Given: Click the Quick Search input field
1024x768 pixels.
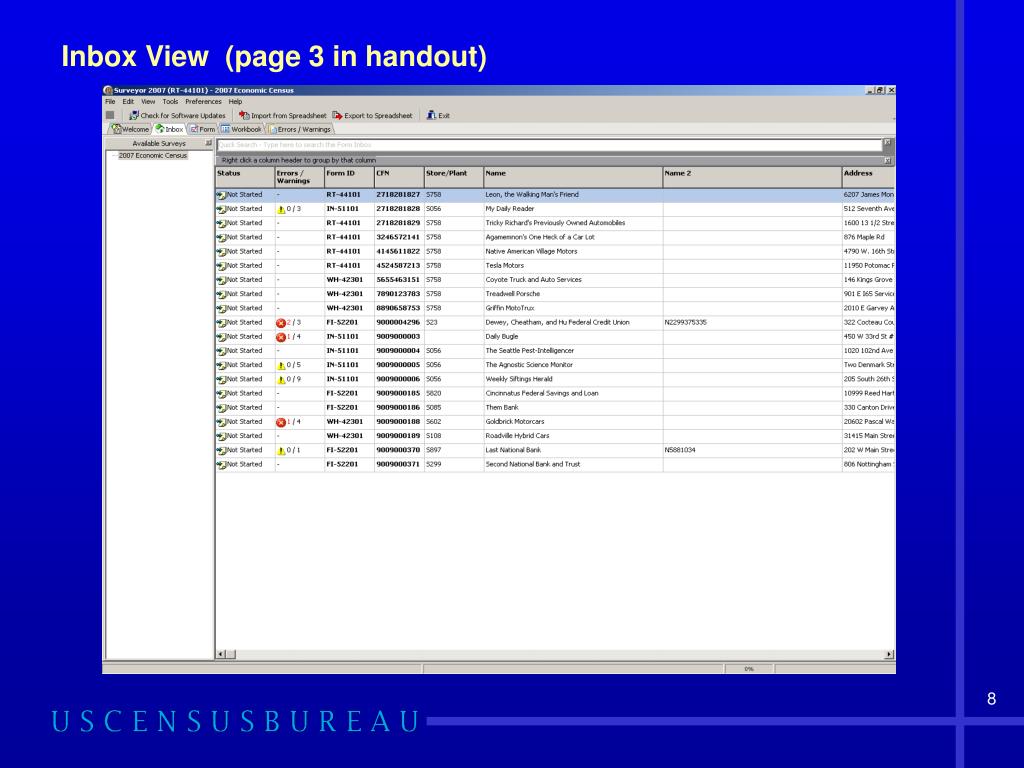Looking at the screenshot, I should click(x=549, y=145).
